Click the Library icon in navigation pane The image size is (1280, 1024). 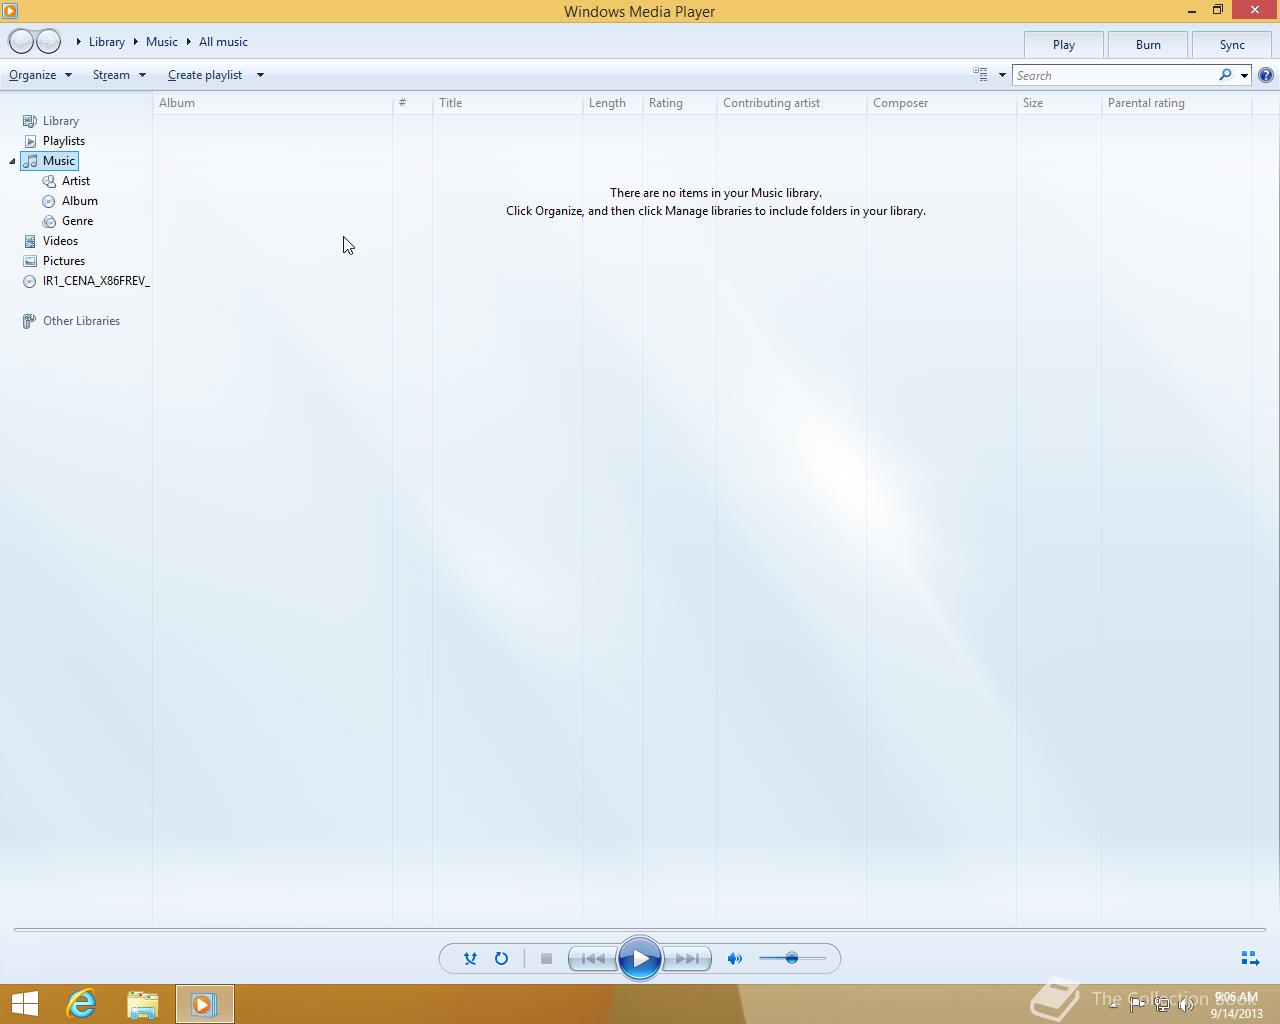pos(30,121)
